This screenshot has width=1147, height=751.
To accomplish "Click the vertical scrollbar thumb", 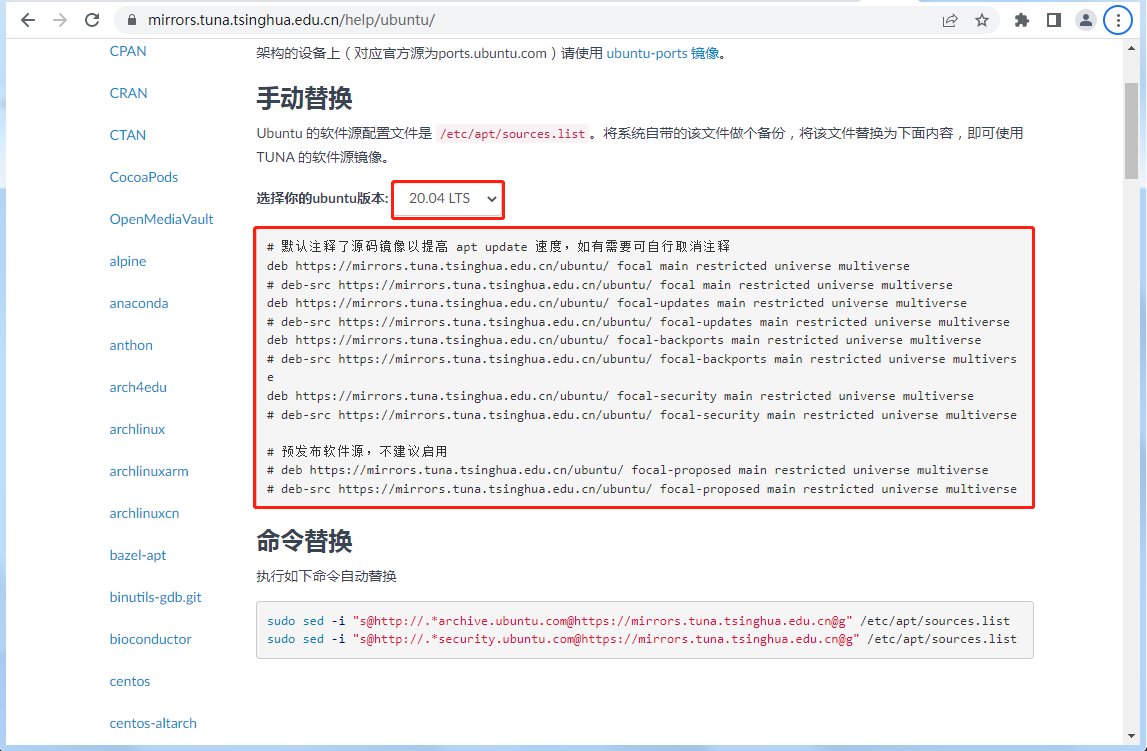I will [x=1132, y=130].
